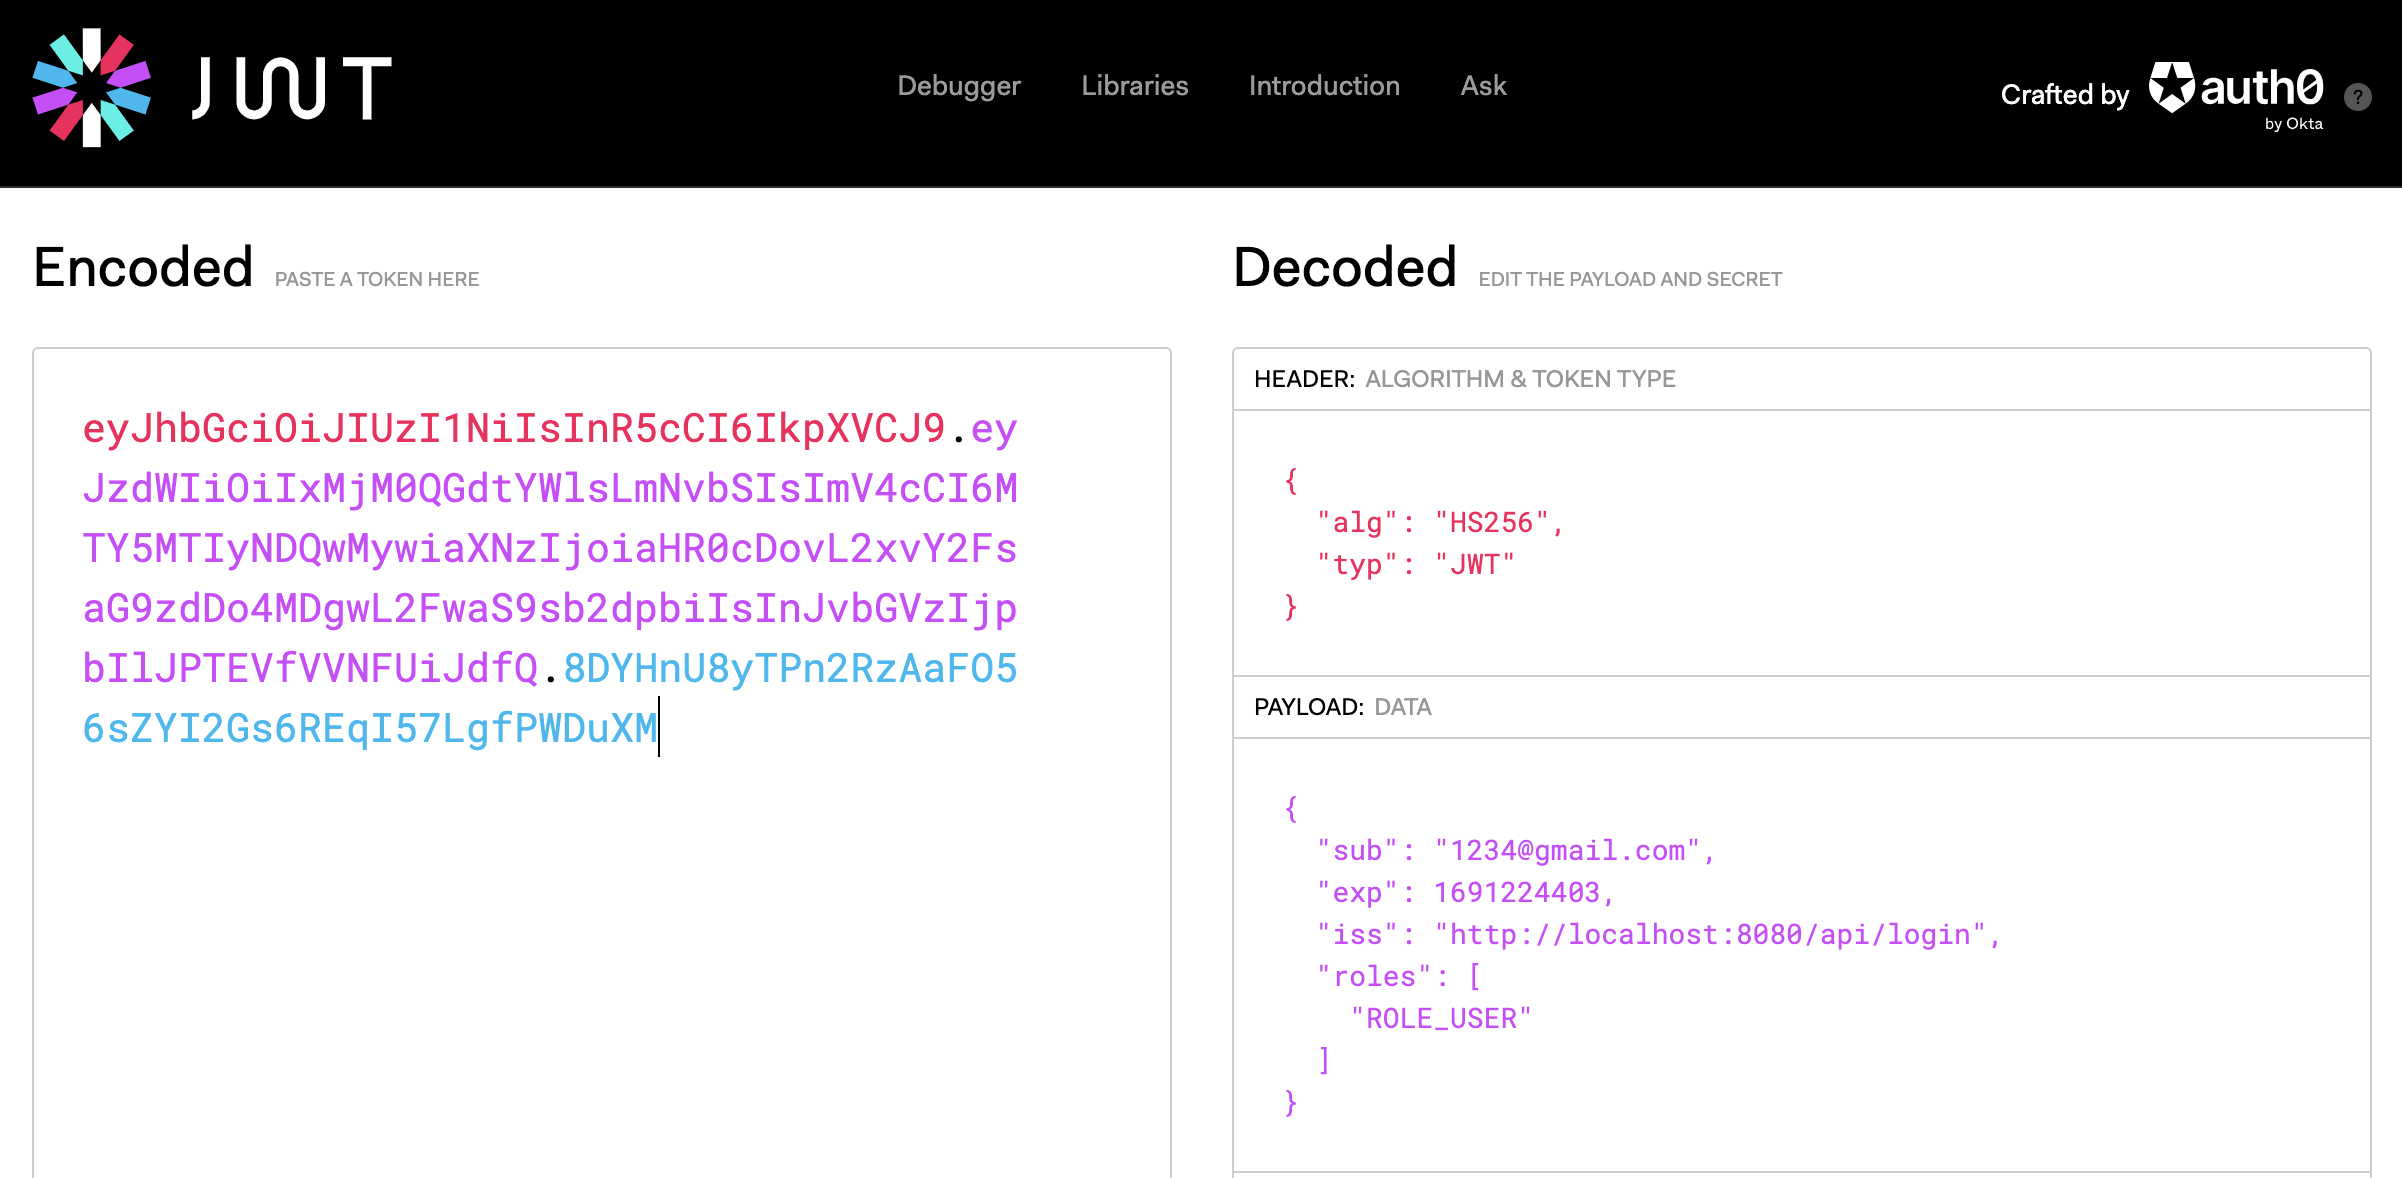Click the 'Crafted by' text
The height and width of the screenshot is (1178, 2402).
(2064, 95)
